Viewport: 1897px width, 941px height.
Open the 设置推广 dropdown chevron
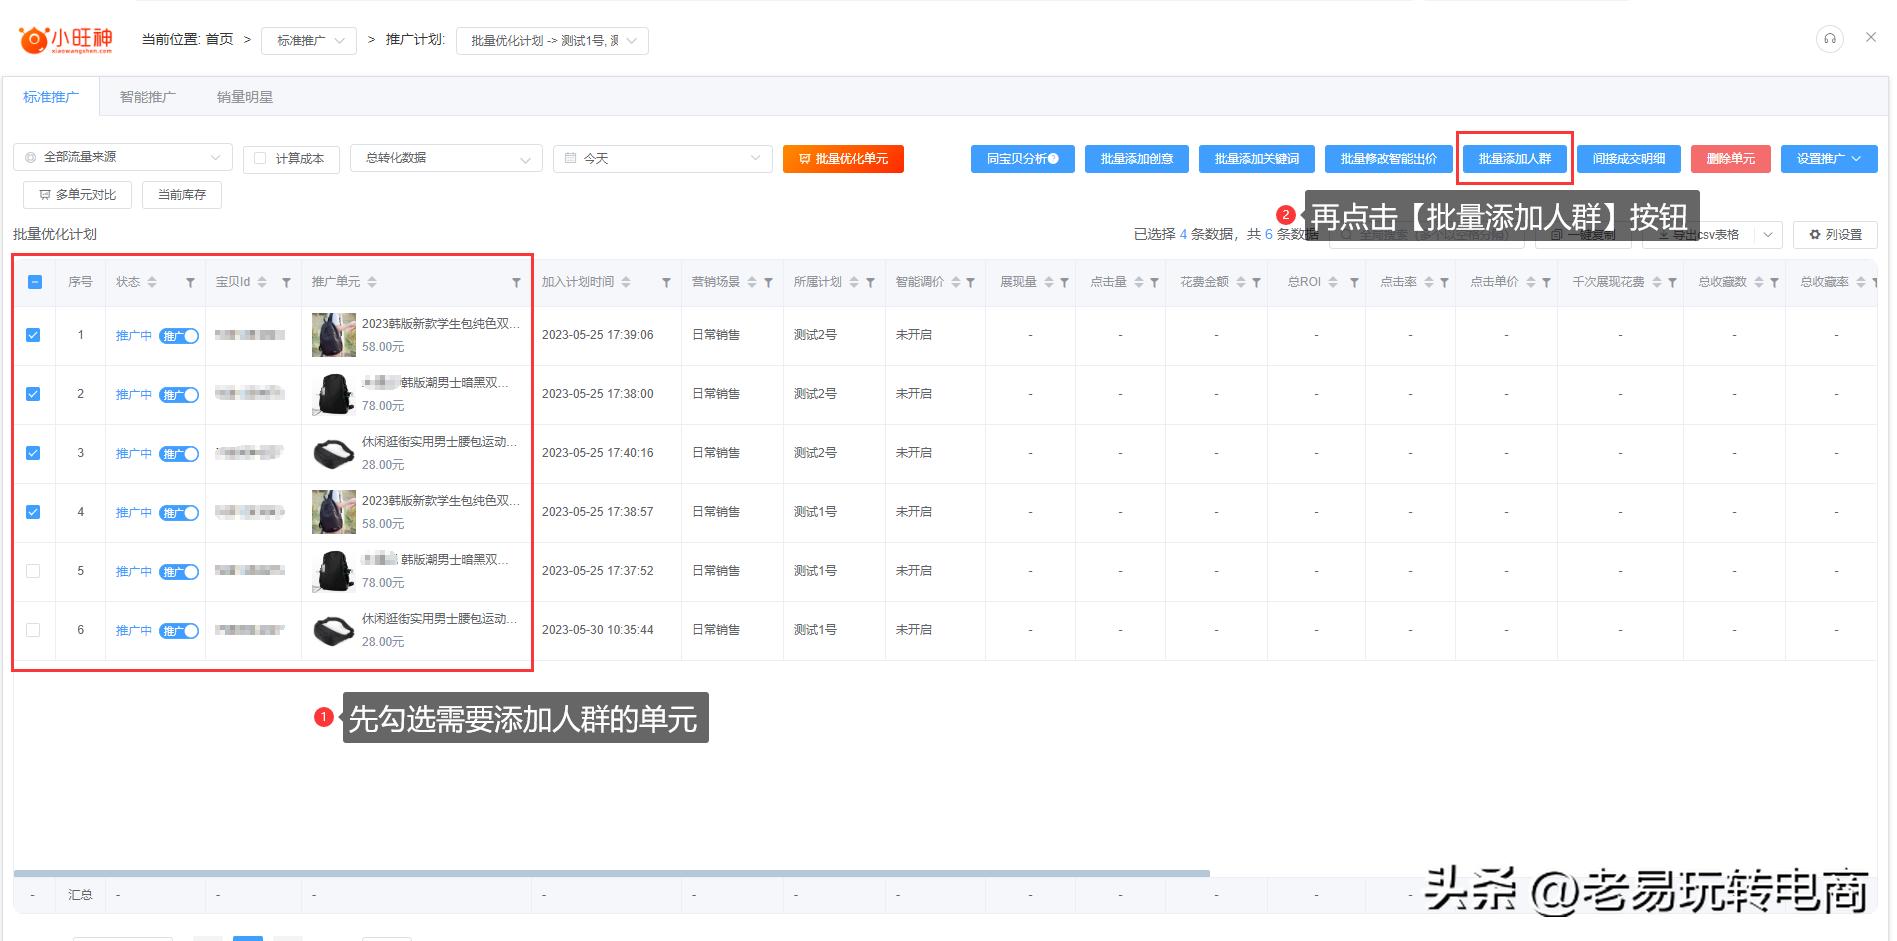(1856, 158)
